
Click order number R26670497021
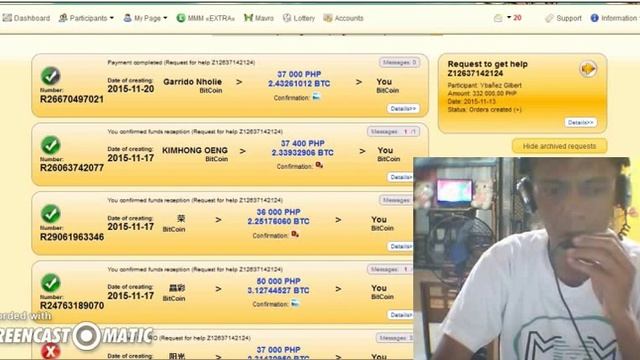72,99
